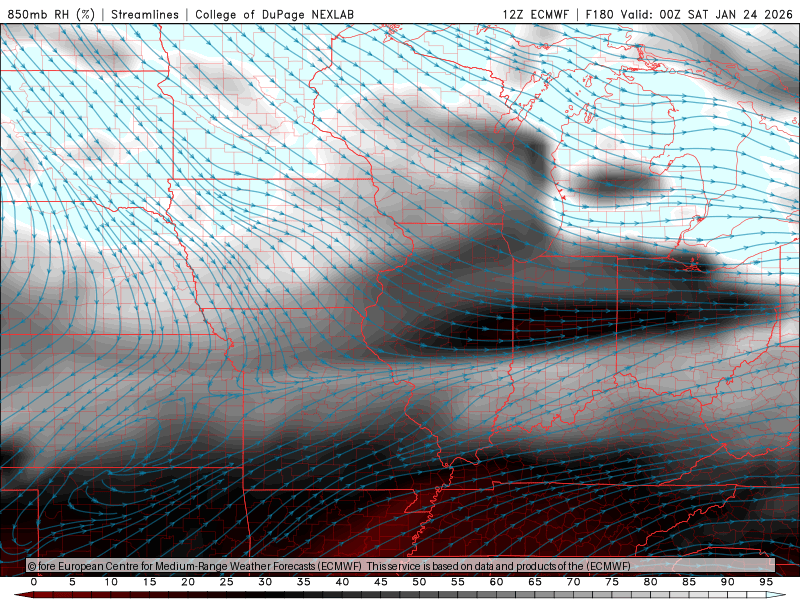Screen dimensions: 800x600
Task: Click the "F180 Valid: 00Z SAT JAN 24 2026" text
Action: [x=689, y=14]
